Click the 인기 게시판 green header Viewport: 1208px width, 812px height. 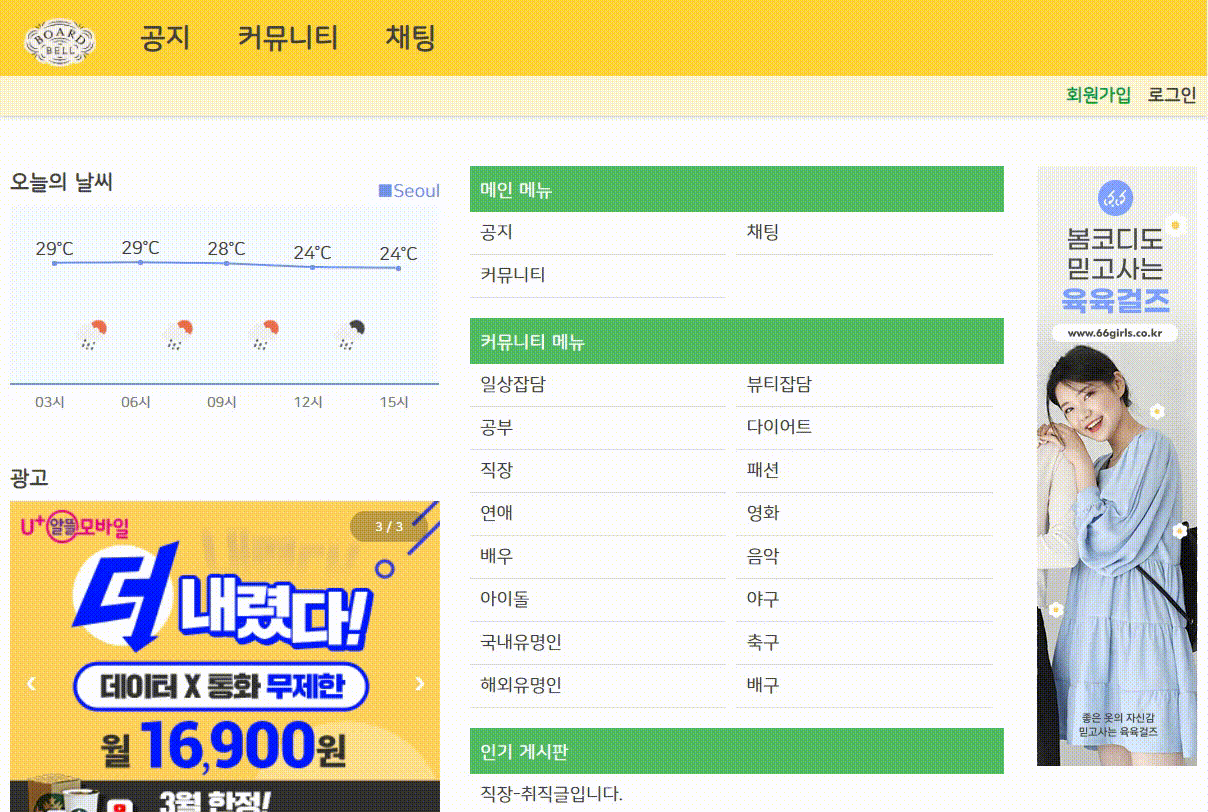(x=737, y=752)
